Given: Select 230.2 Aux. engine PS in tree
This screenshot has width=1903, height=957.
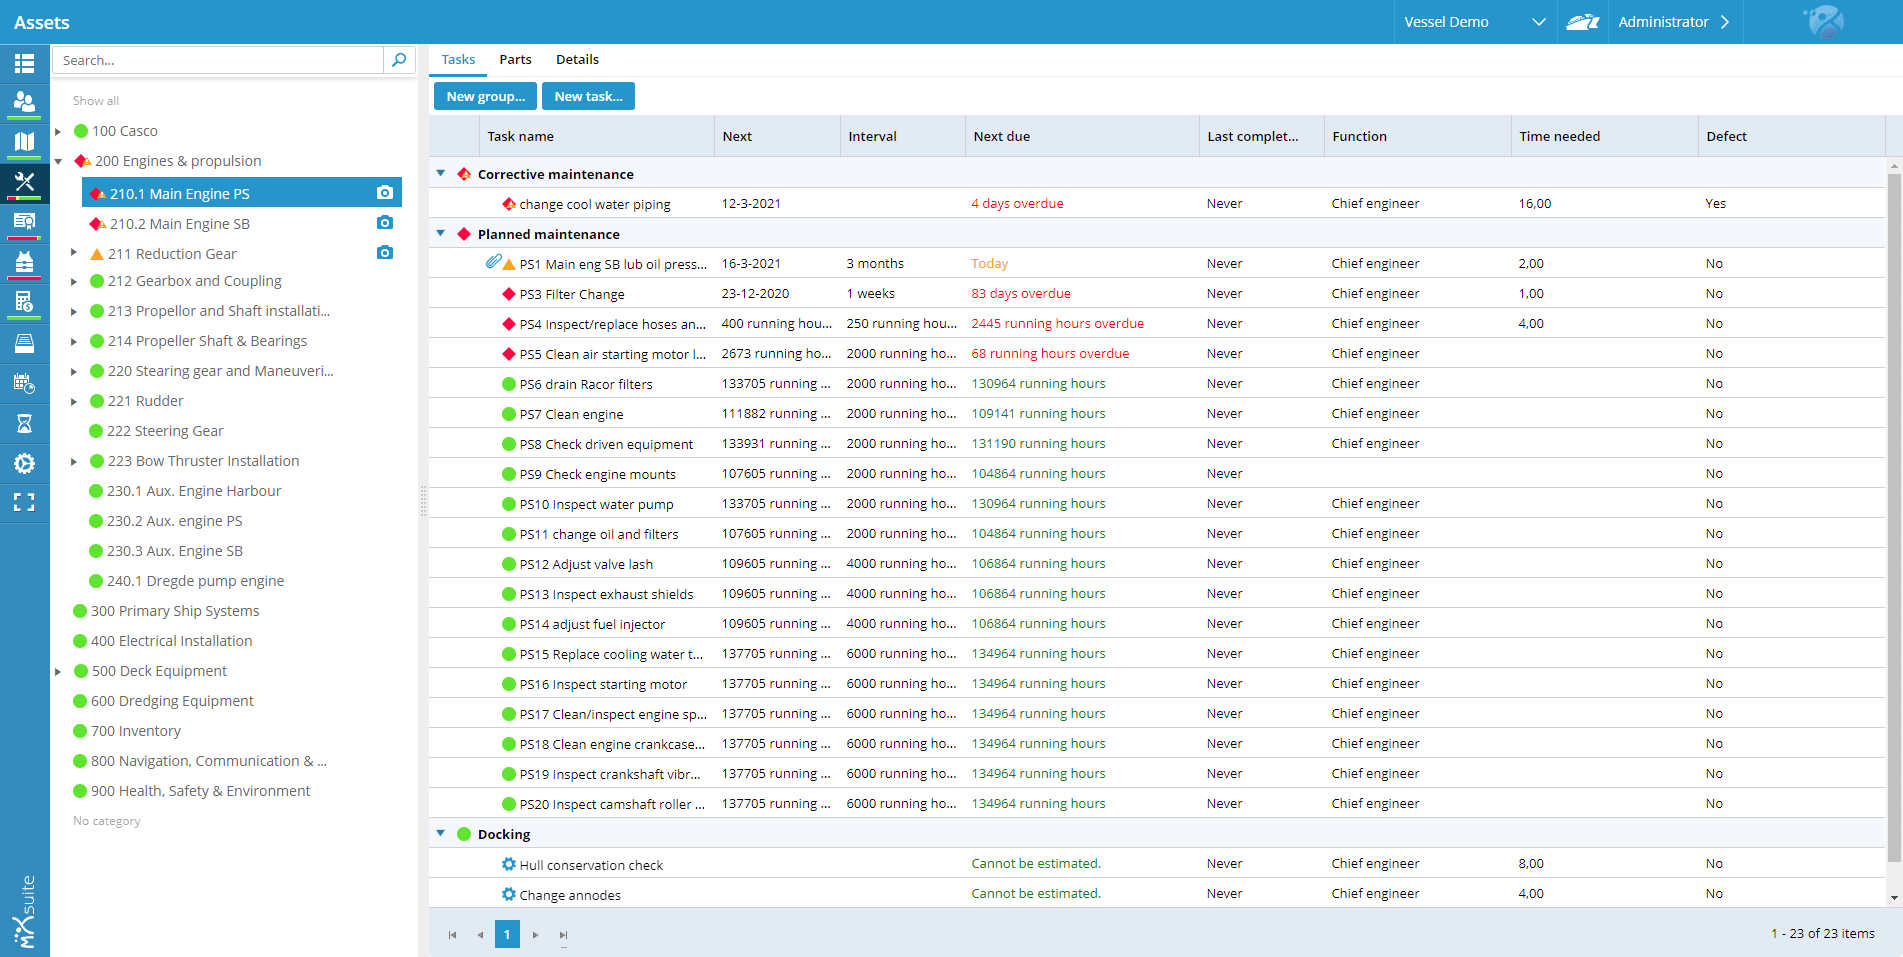Looking at the screenshot, I should coord(174,521).
